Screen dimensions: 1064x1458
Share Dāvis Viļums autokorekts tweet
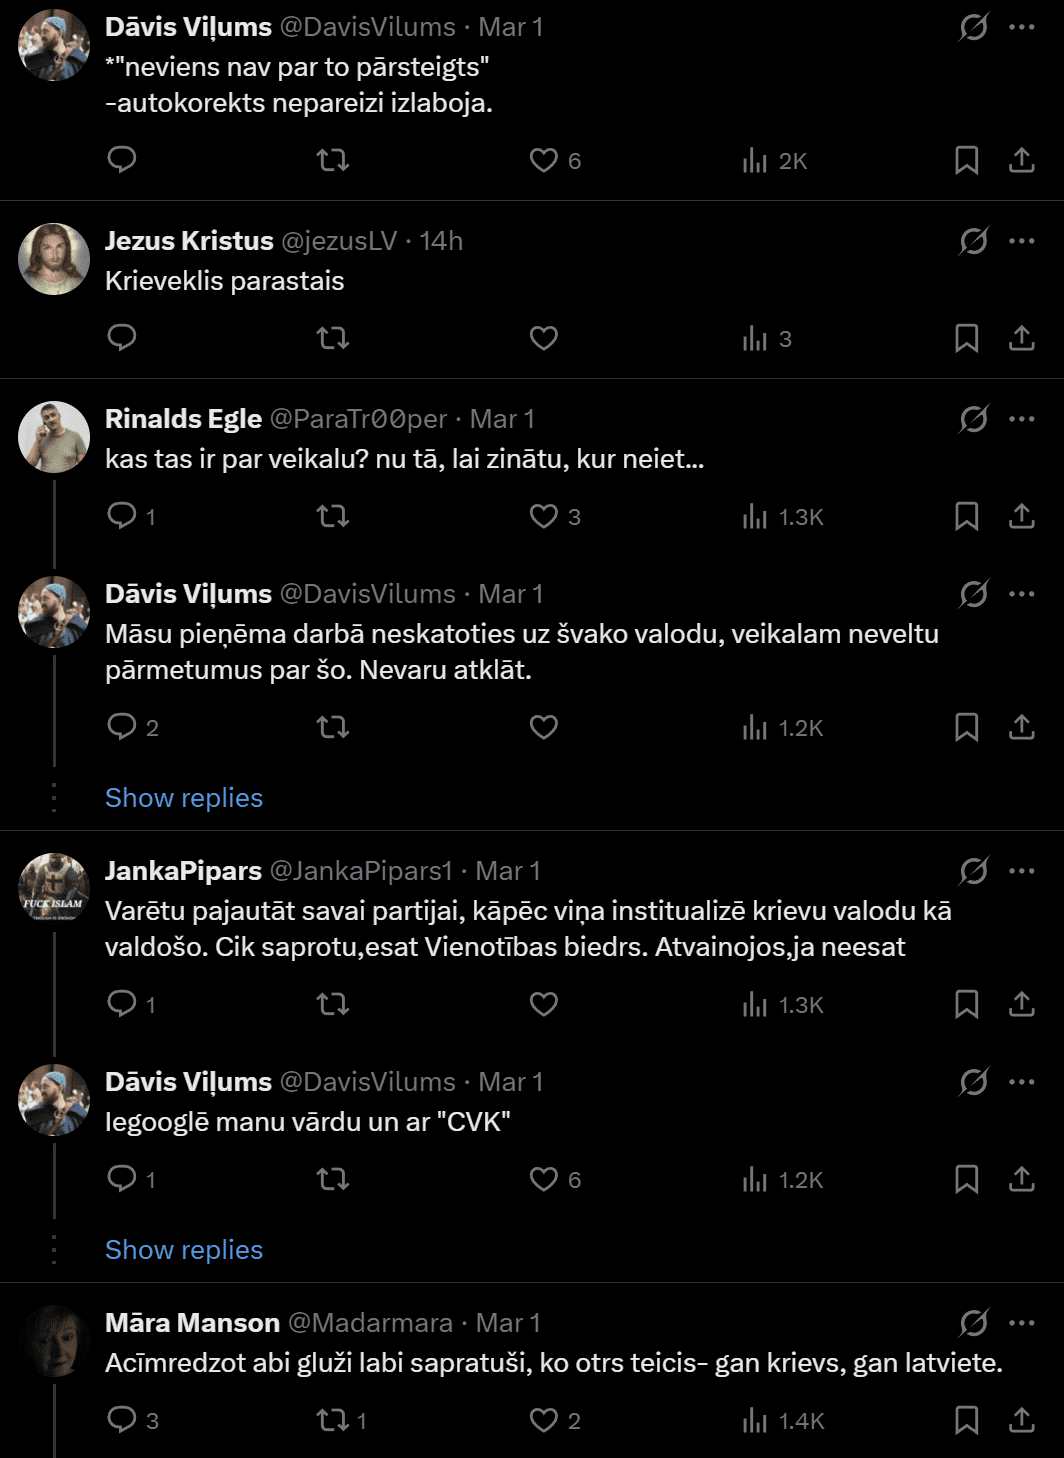1021,160
